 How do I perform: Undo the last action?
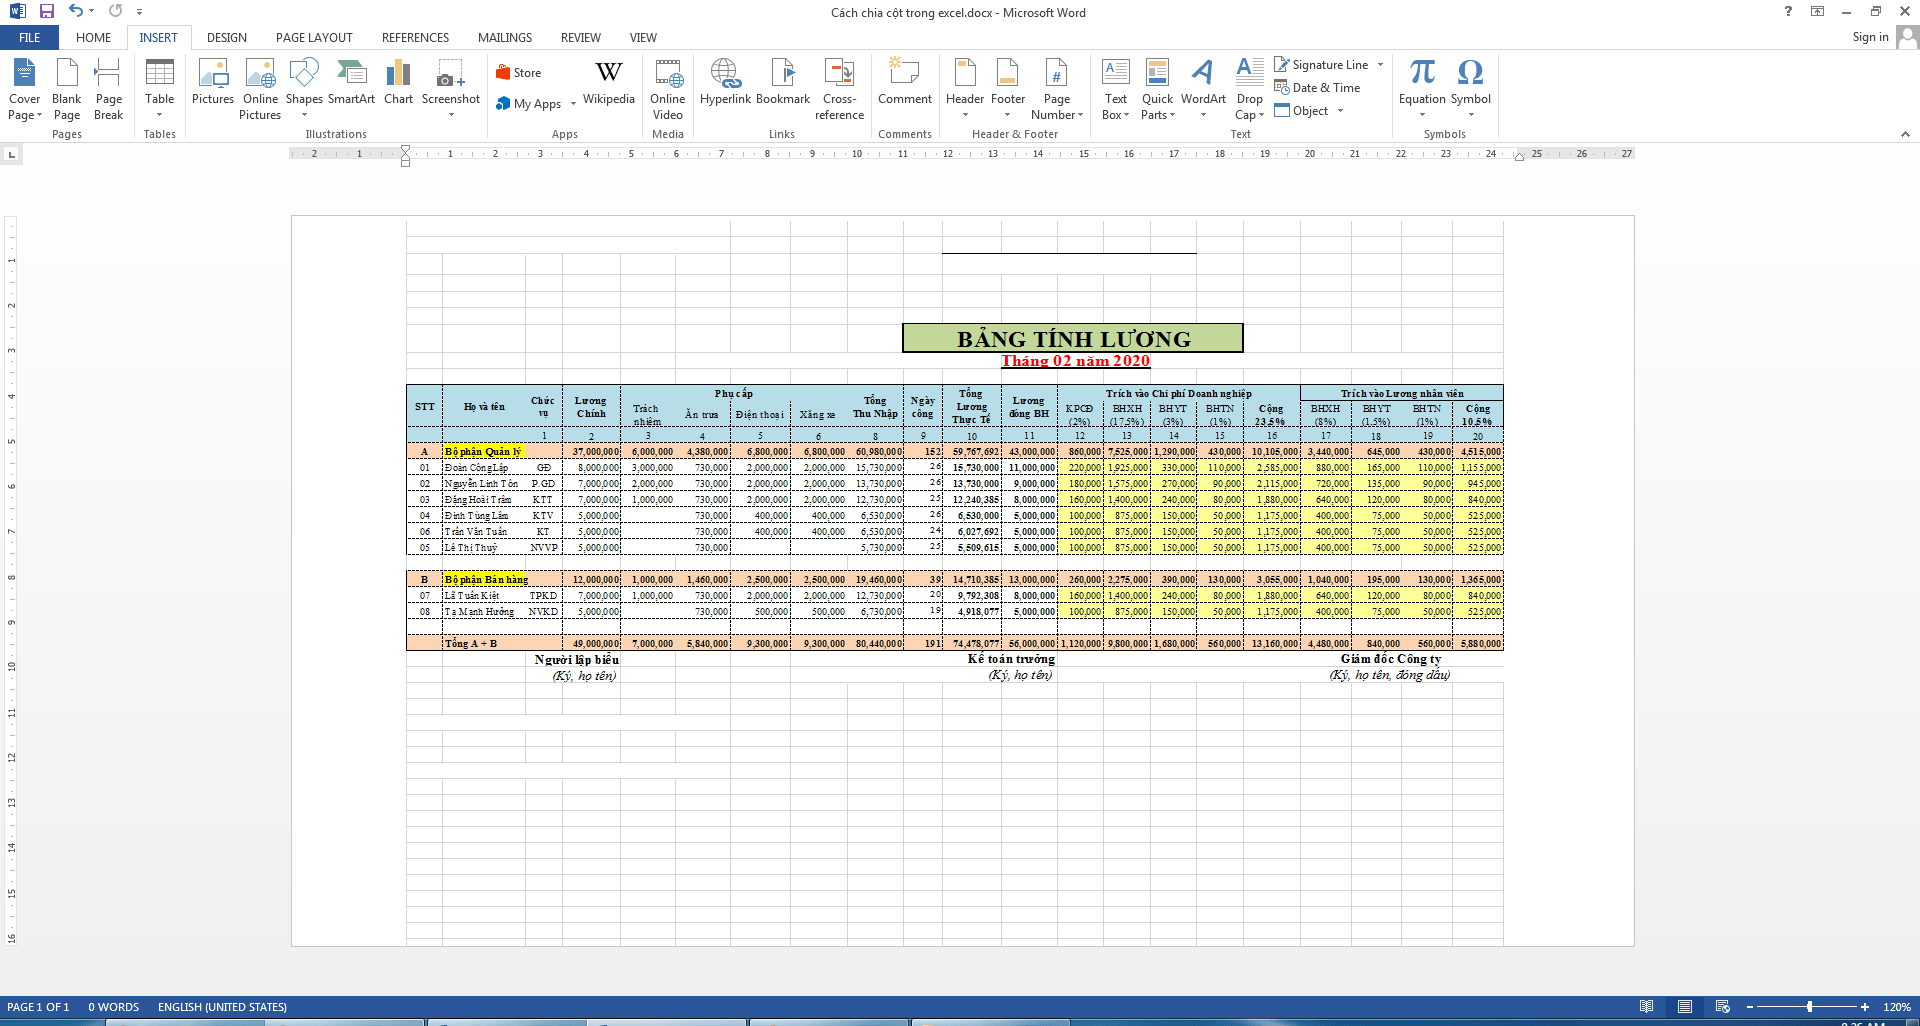[76, 11]
